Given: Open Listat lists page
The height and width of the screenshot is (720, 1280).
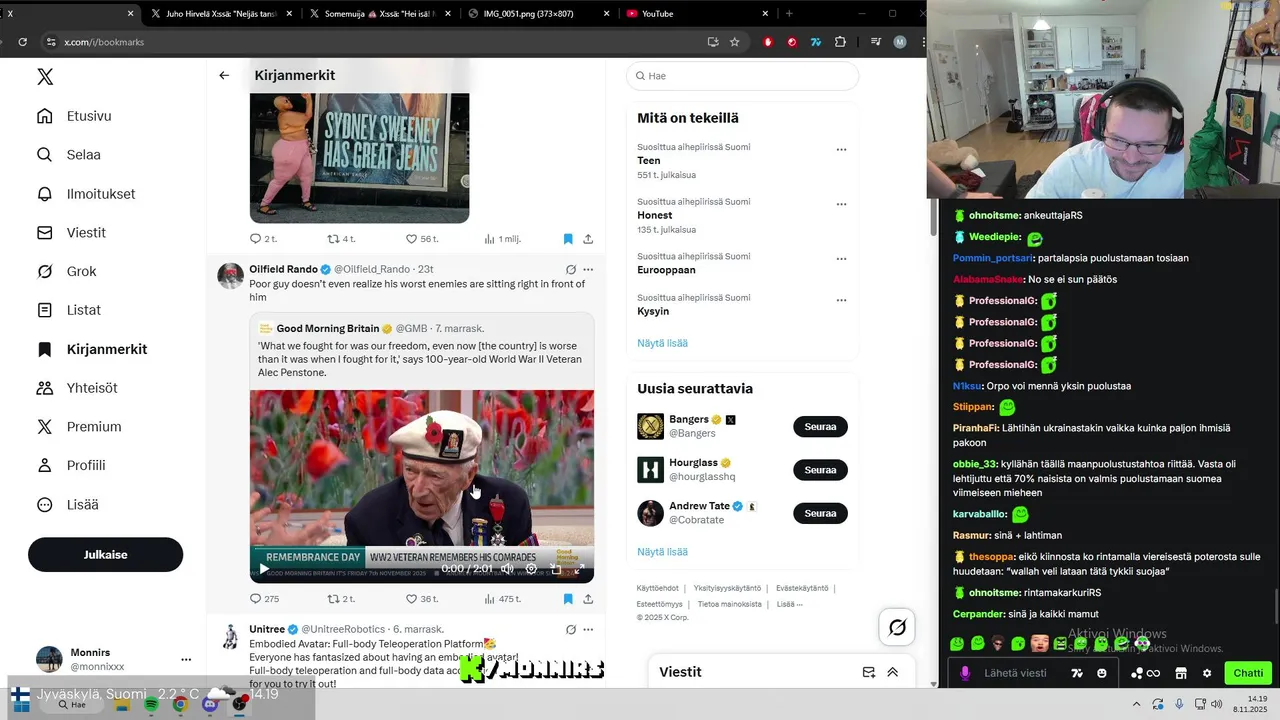Looking at the screenshot, I should (69, 310).
